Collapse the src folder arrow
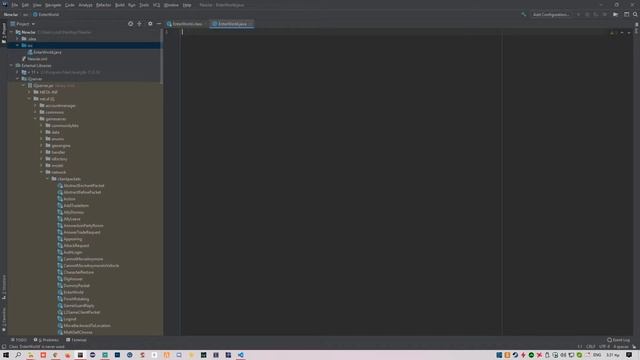 (17, 45)
